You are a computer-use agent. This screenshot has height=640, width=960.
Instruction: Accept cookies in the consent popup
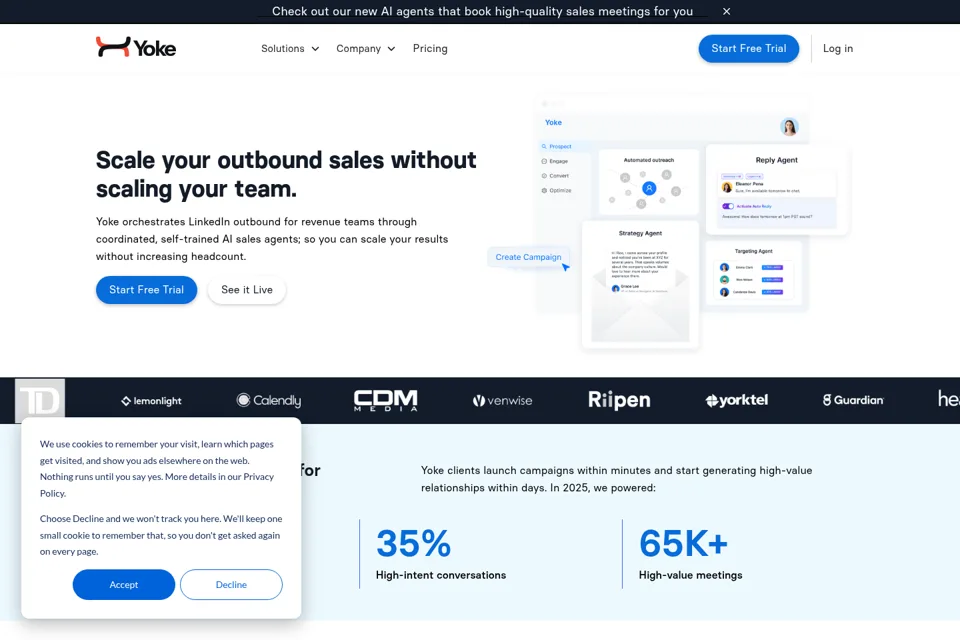coord(124,585)
